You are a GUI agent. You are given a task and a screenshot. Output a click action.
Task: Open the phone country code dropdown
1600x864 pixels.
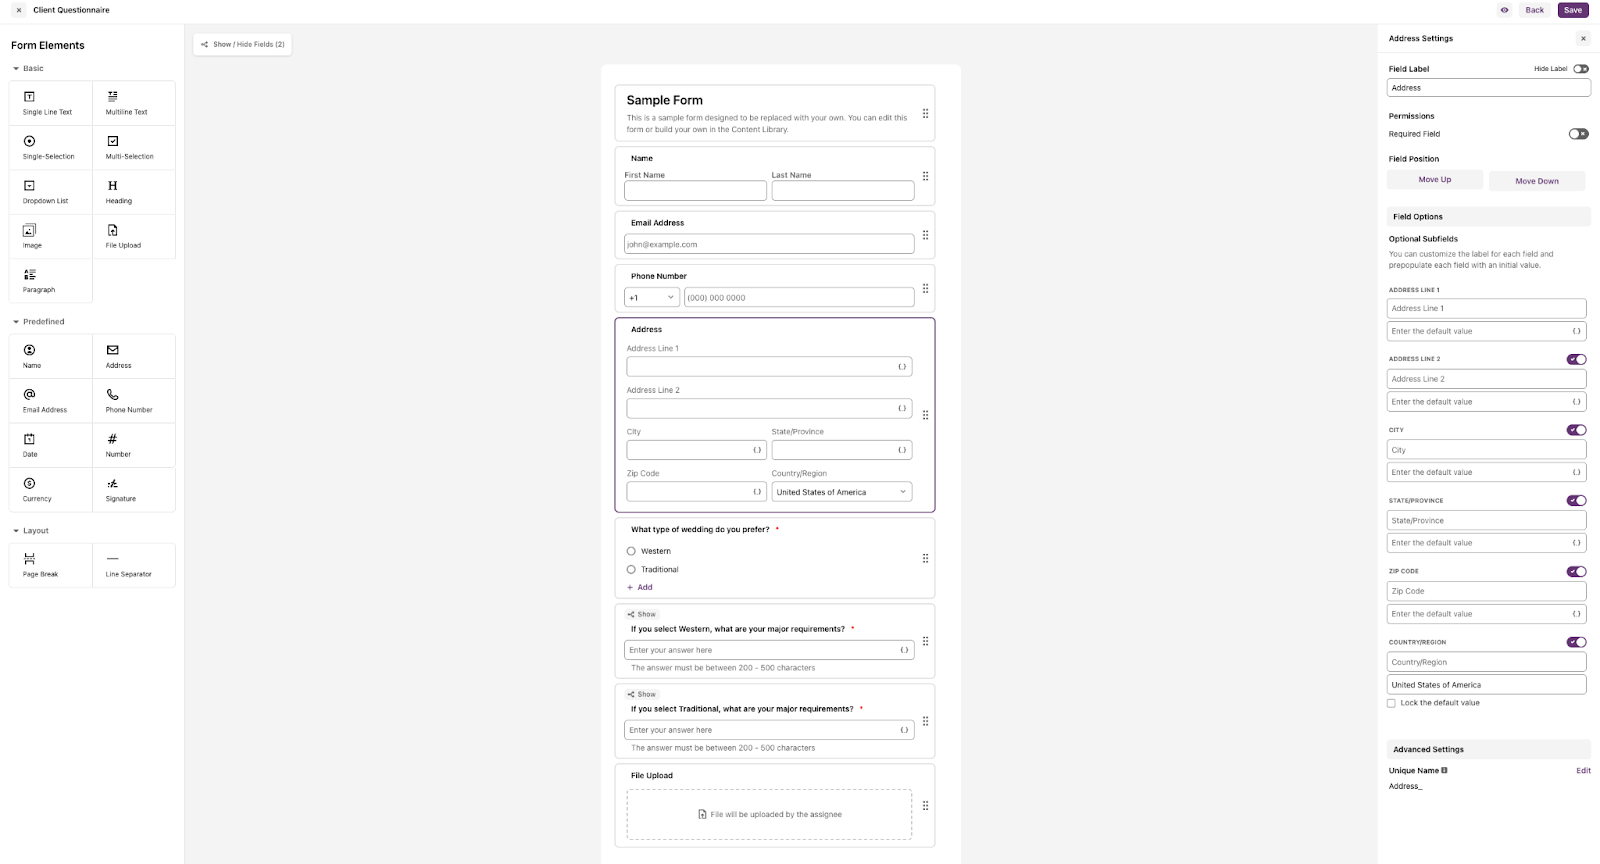click(652, 297)
